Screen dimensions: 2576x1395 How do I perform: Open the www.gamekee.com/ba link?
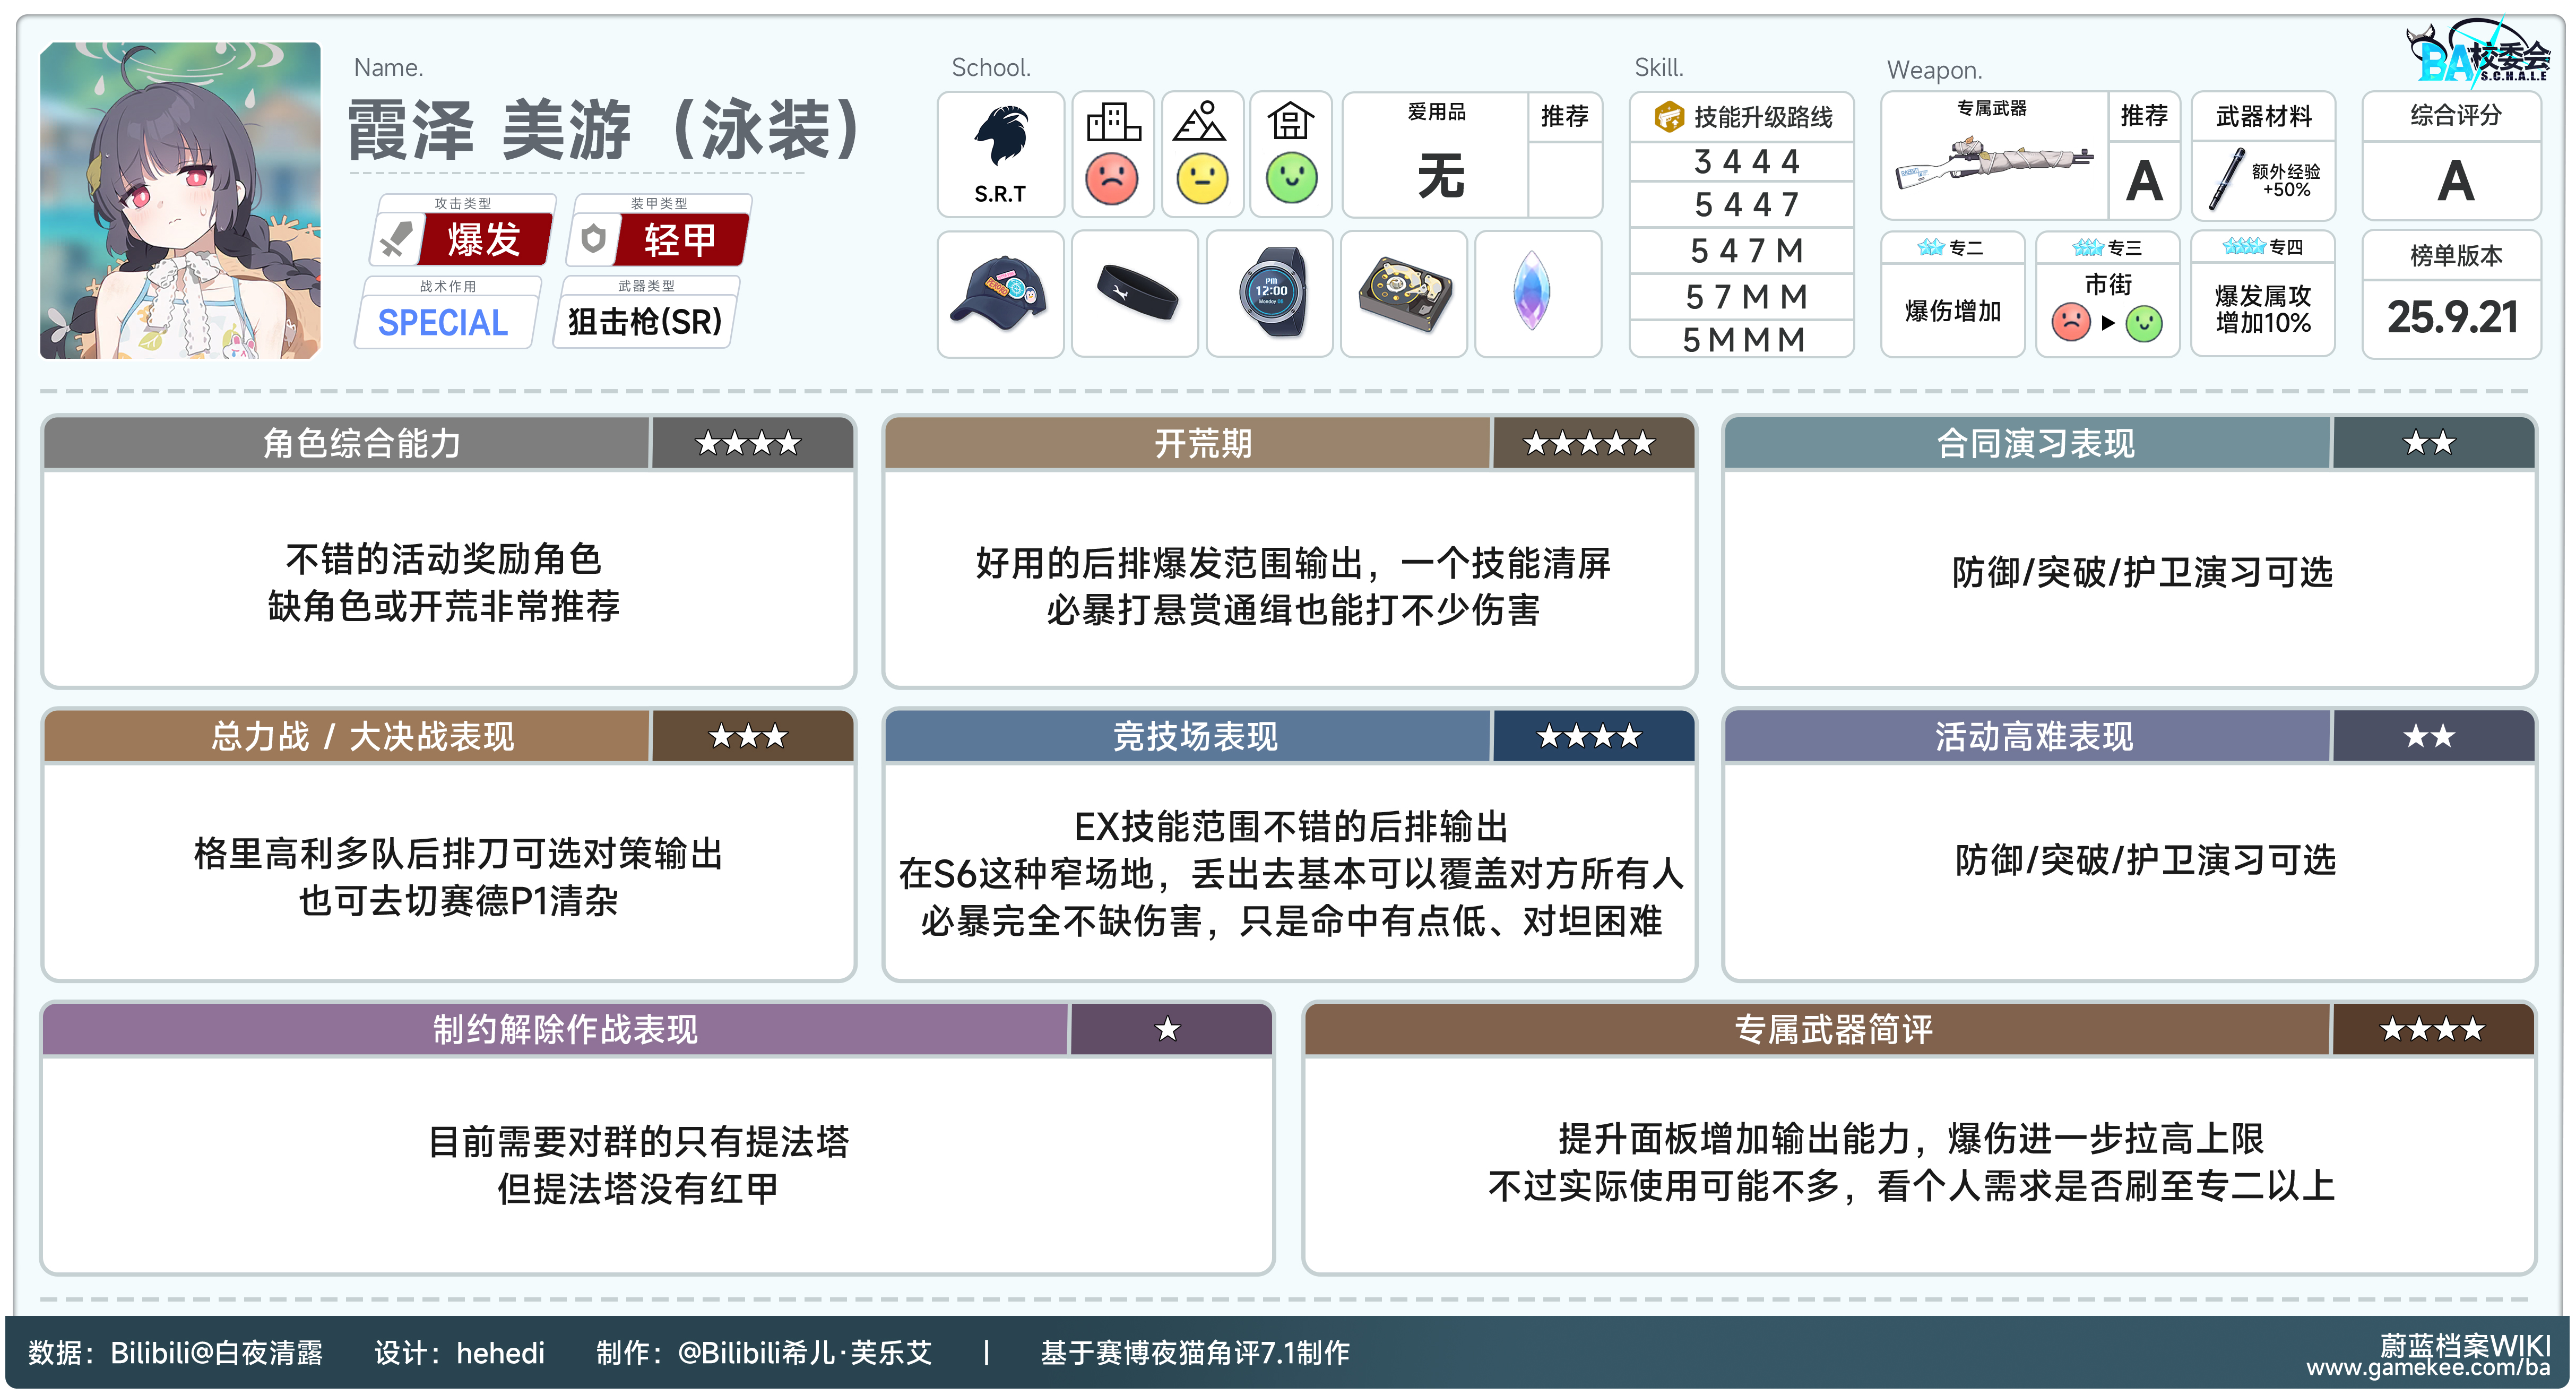point(2428,1368)
